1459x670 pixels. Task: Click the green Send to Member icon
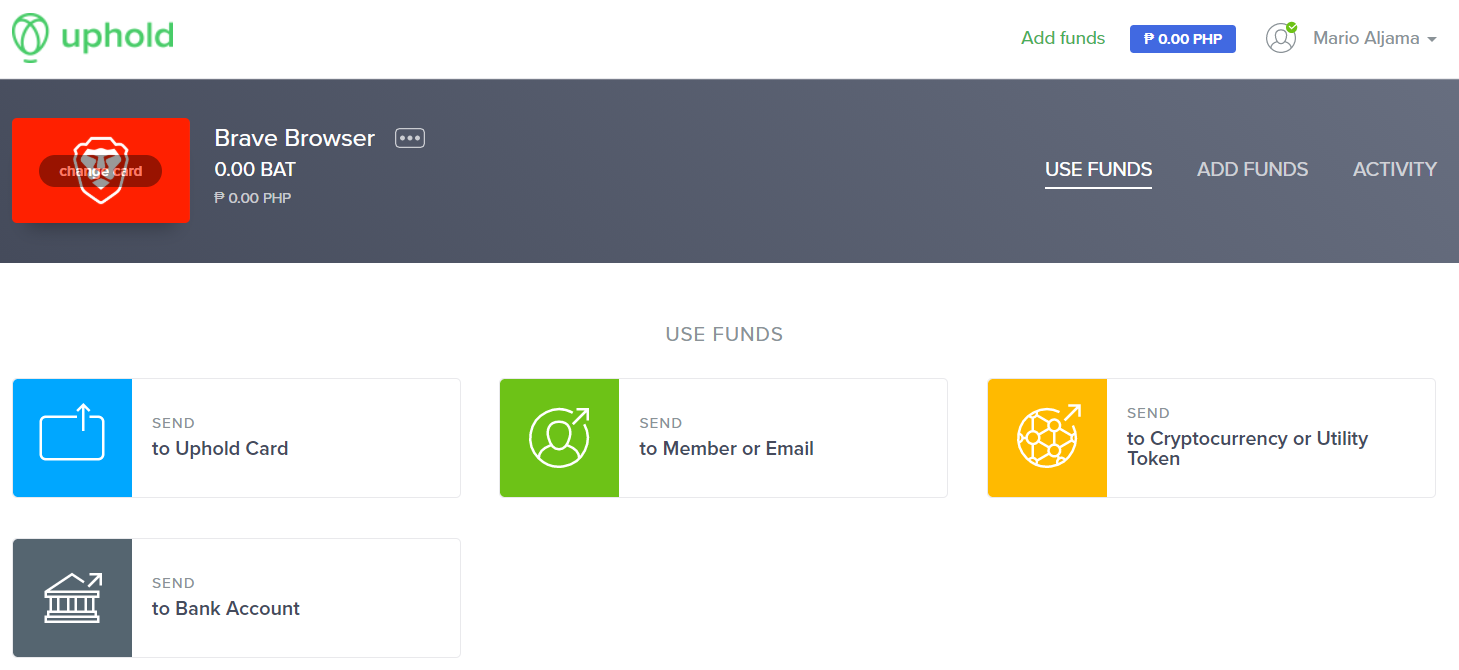coord(559,438)
